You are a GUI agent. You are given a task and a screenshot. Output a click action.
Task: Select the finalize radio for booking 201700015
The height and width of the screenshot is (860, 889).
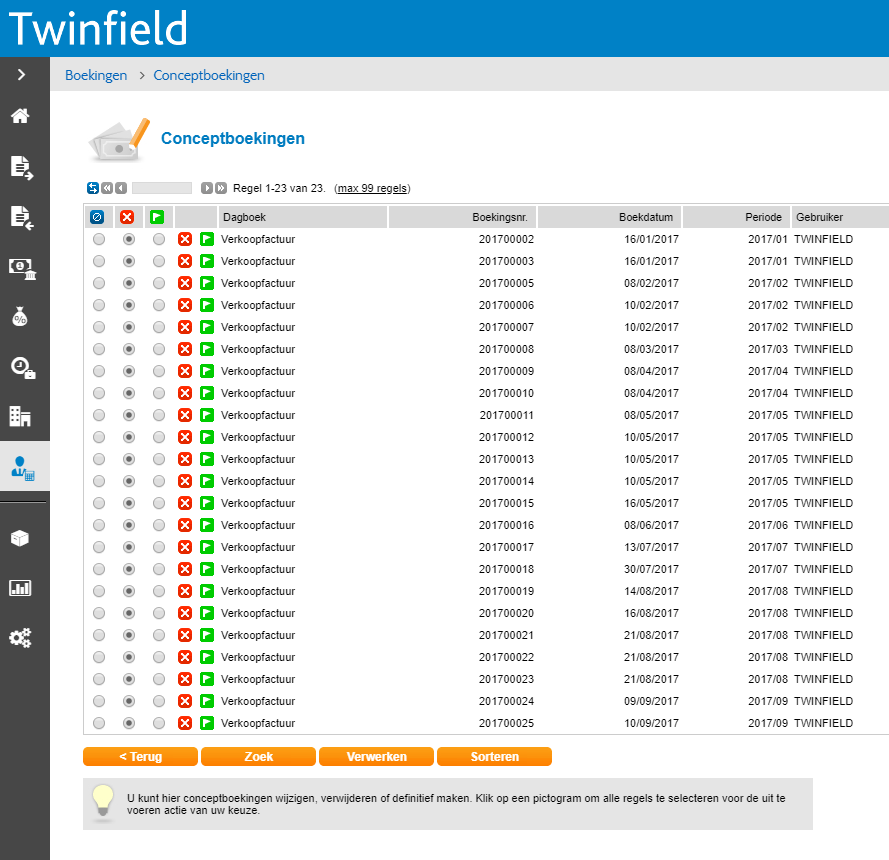click(158, 503)
